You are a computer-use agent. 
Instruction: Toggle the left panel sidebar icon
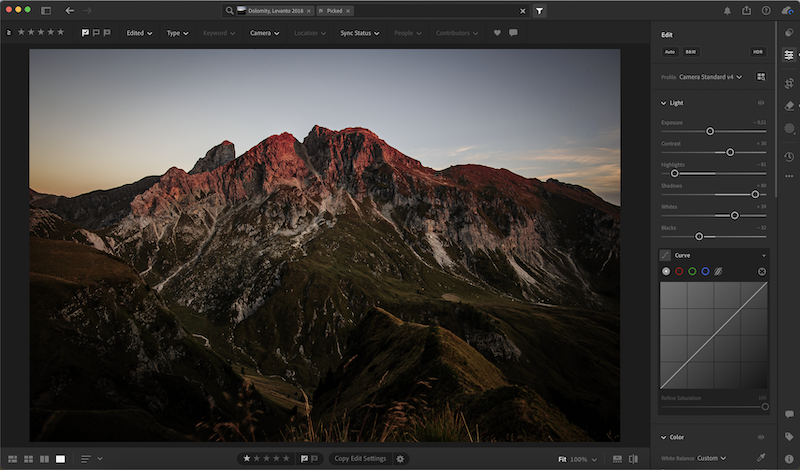point(46,11)
